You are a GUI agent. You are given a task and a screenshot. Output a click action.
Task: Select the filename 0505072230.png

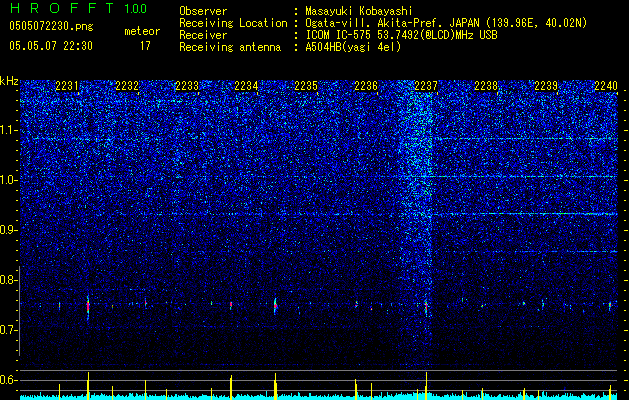51,27
